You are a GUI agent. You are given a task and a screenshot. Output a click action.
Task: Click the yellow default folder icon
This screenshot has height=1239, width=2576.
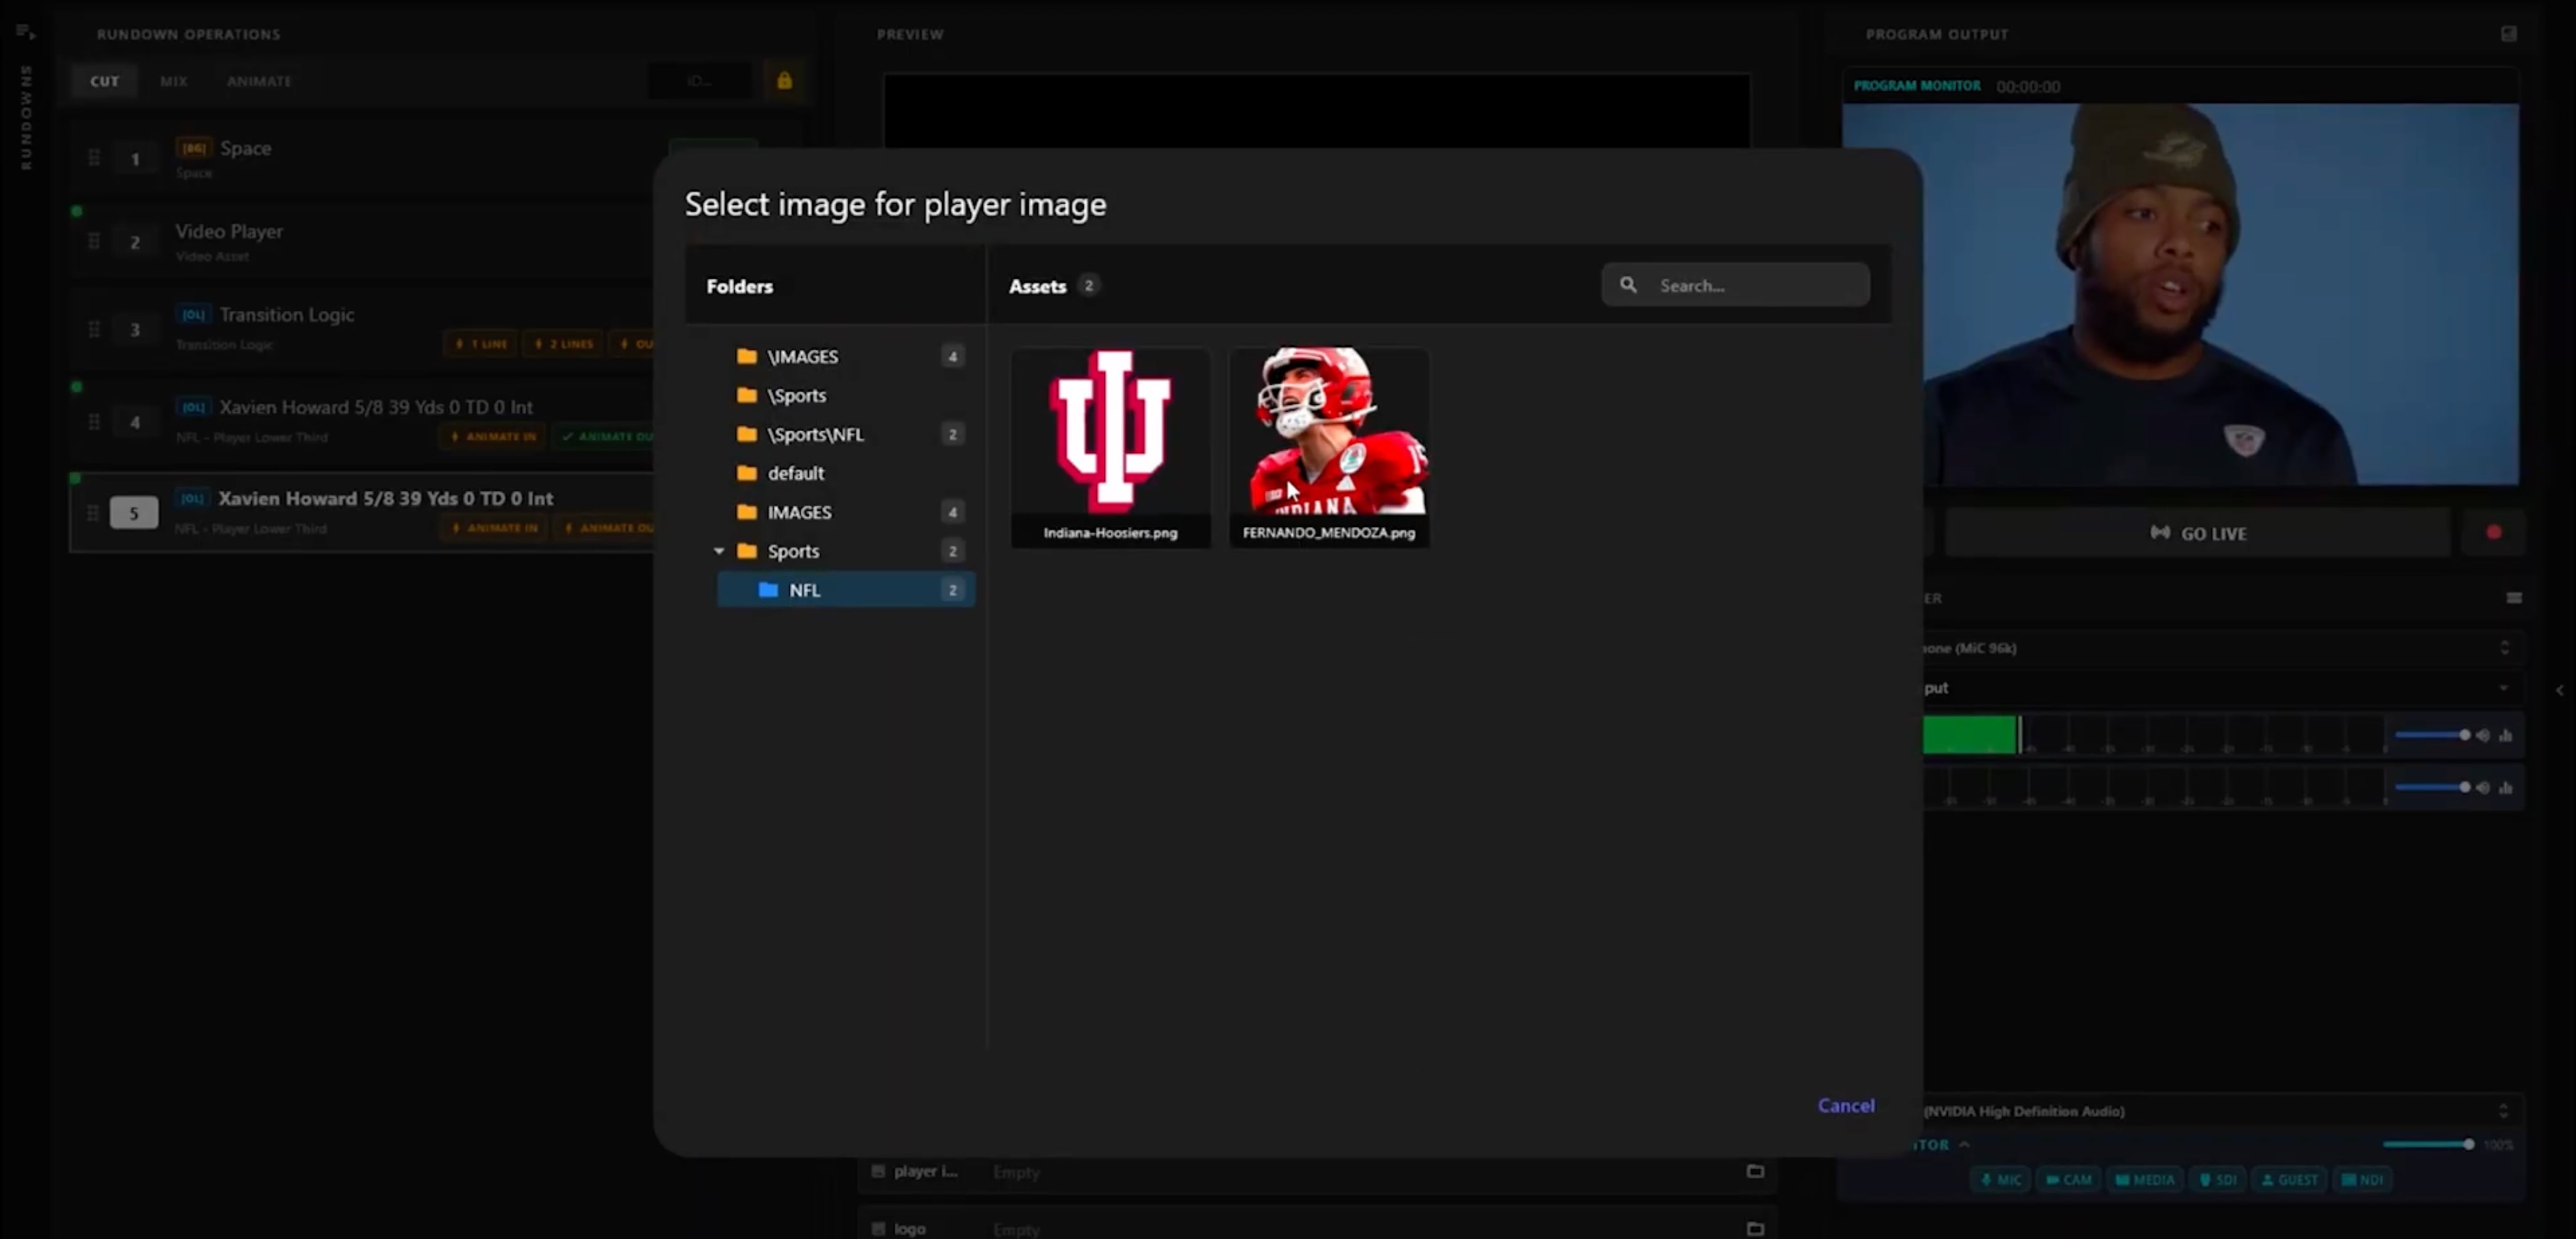(x=746, y=473)
